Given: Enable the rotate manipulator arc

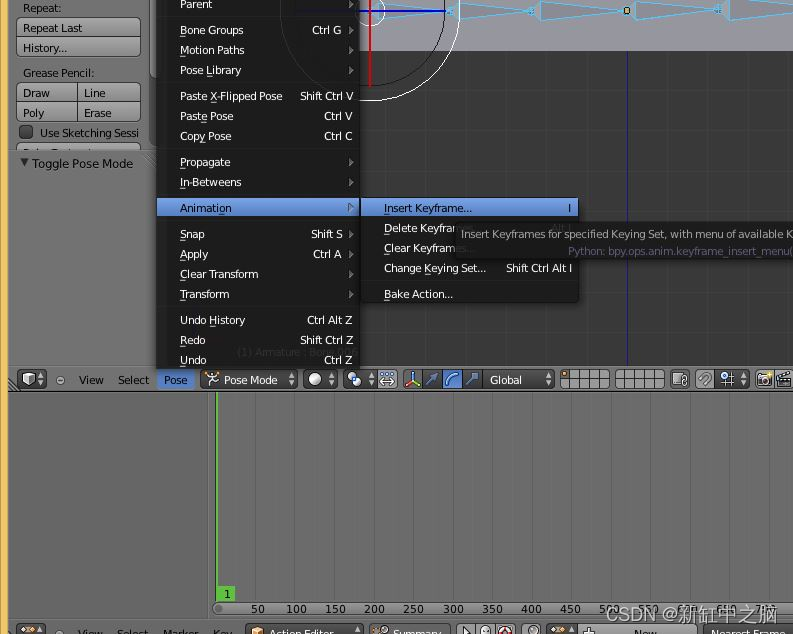Looking at the screenshot, I should tap(452, 379).
